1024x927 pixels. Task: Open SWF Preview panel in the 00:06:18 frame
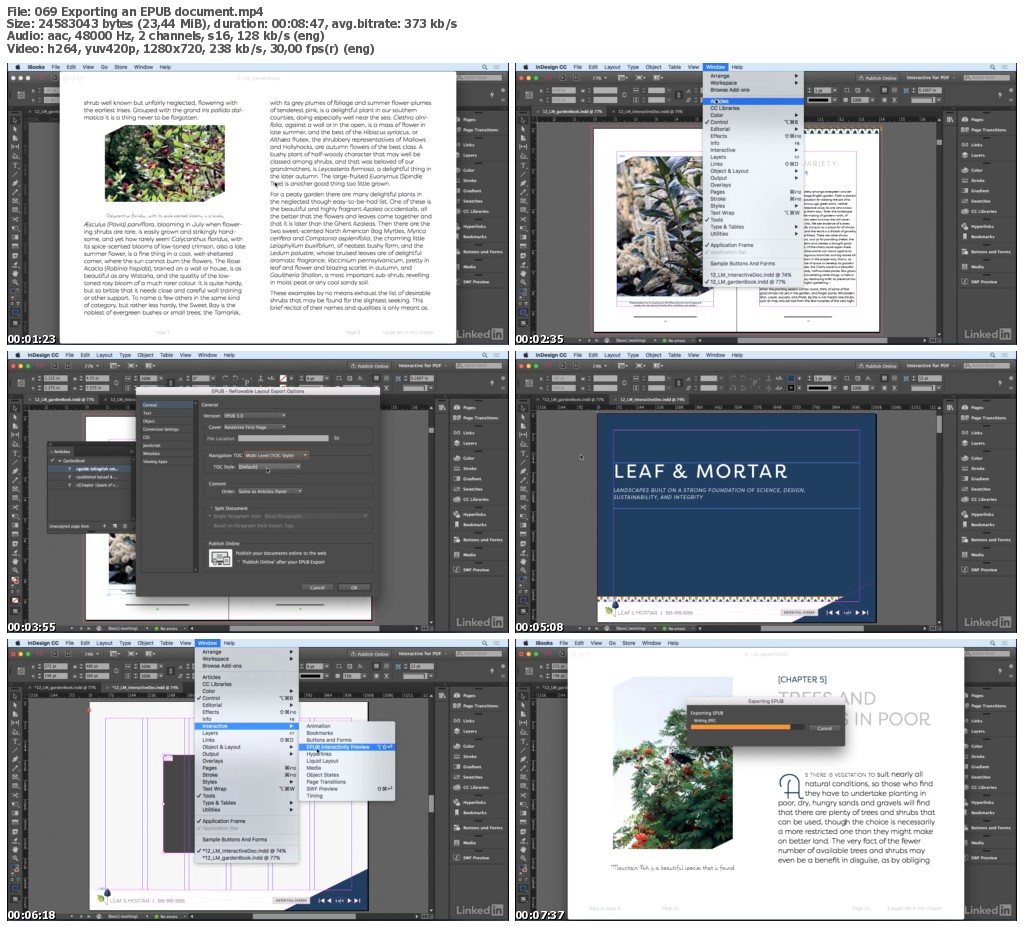tap(472, 858)
